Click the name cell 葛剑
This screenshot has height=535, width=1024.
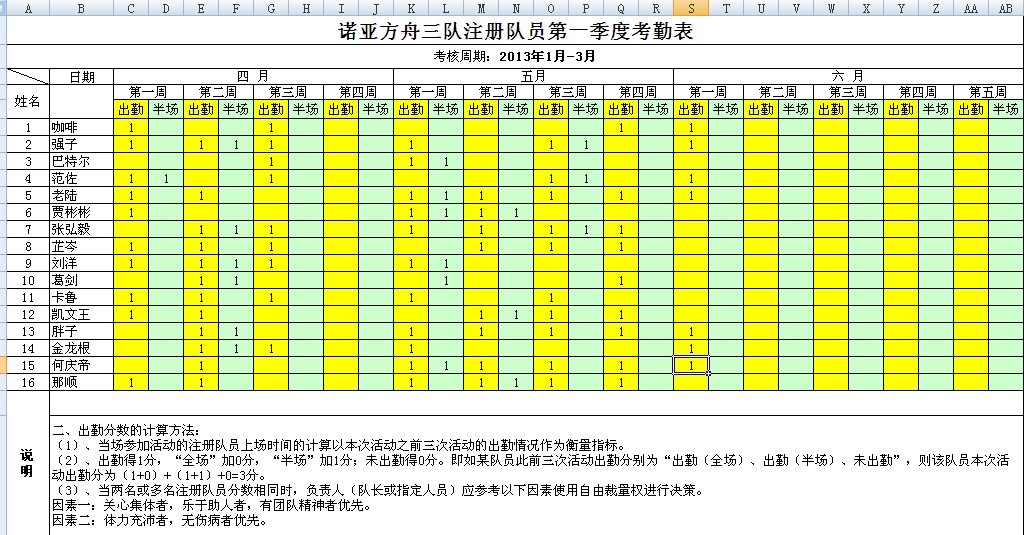coord(82,280)
